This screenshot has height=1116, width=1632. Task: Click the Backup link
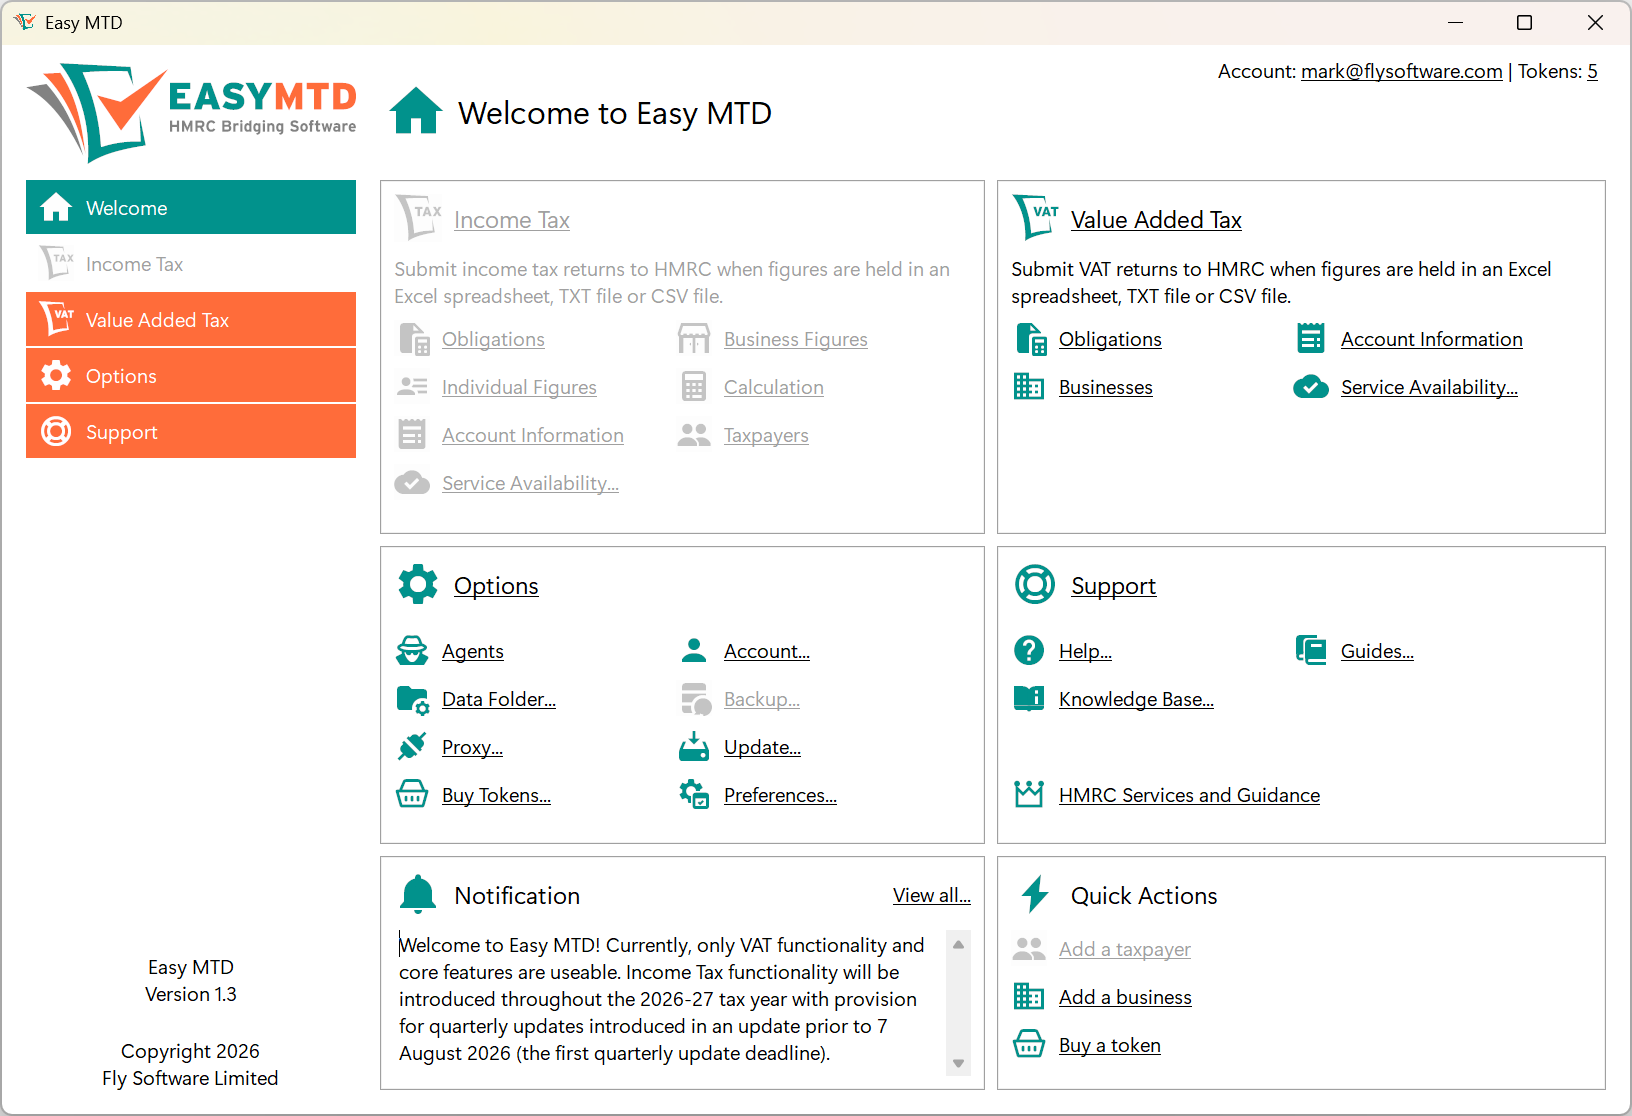pos(761,699)
